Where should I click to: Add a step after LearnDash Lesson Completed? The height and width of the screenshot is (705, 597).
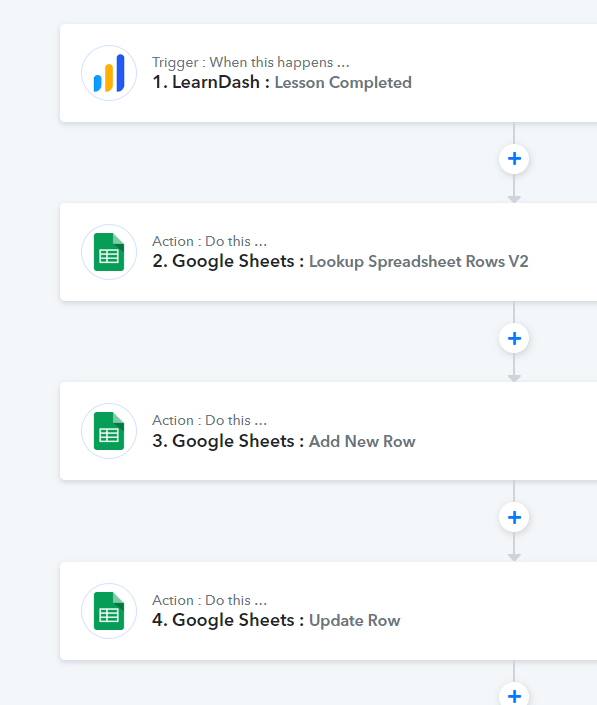[514, 159]
